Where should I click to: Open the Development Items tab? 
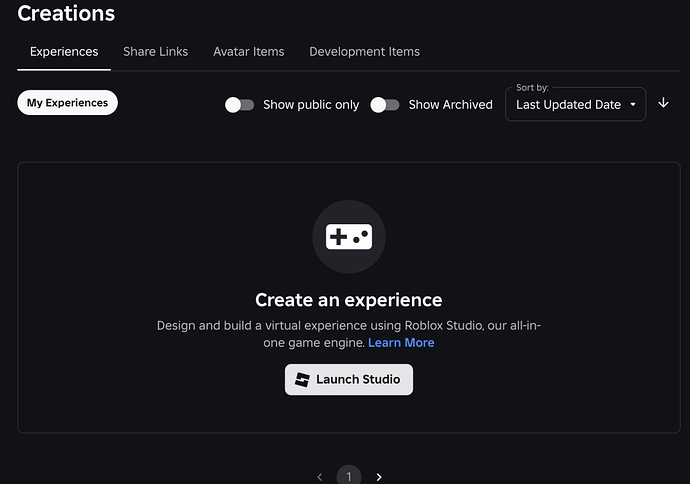pos(364,52)
